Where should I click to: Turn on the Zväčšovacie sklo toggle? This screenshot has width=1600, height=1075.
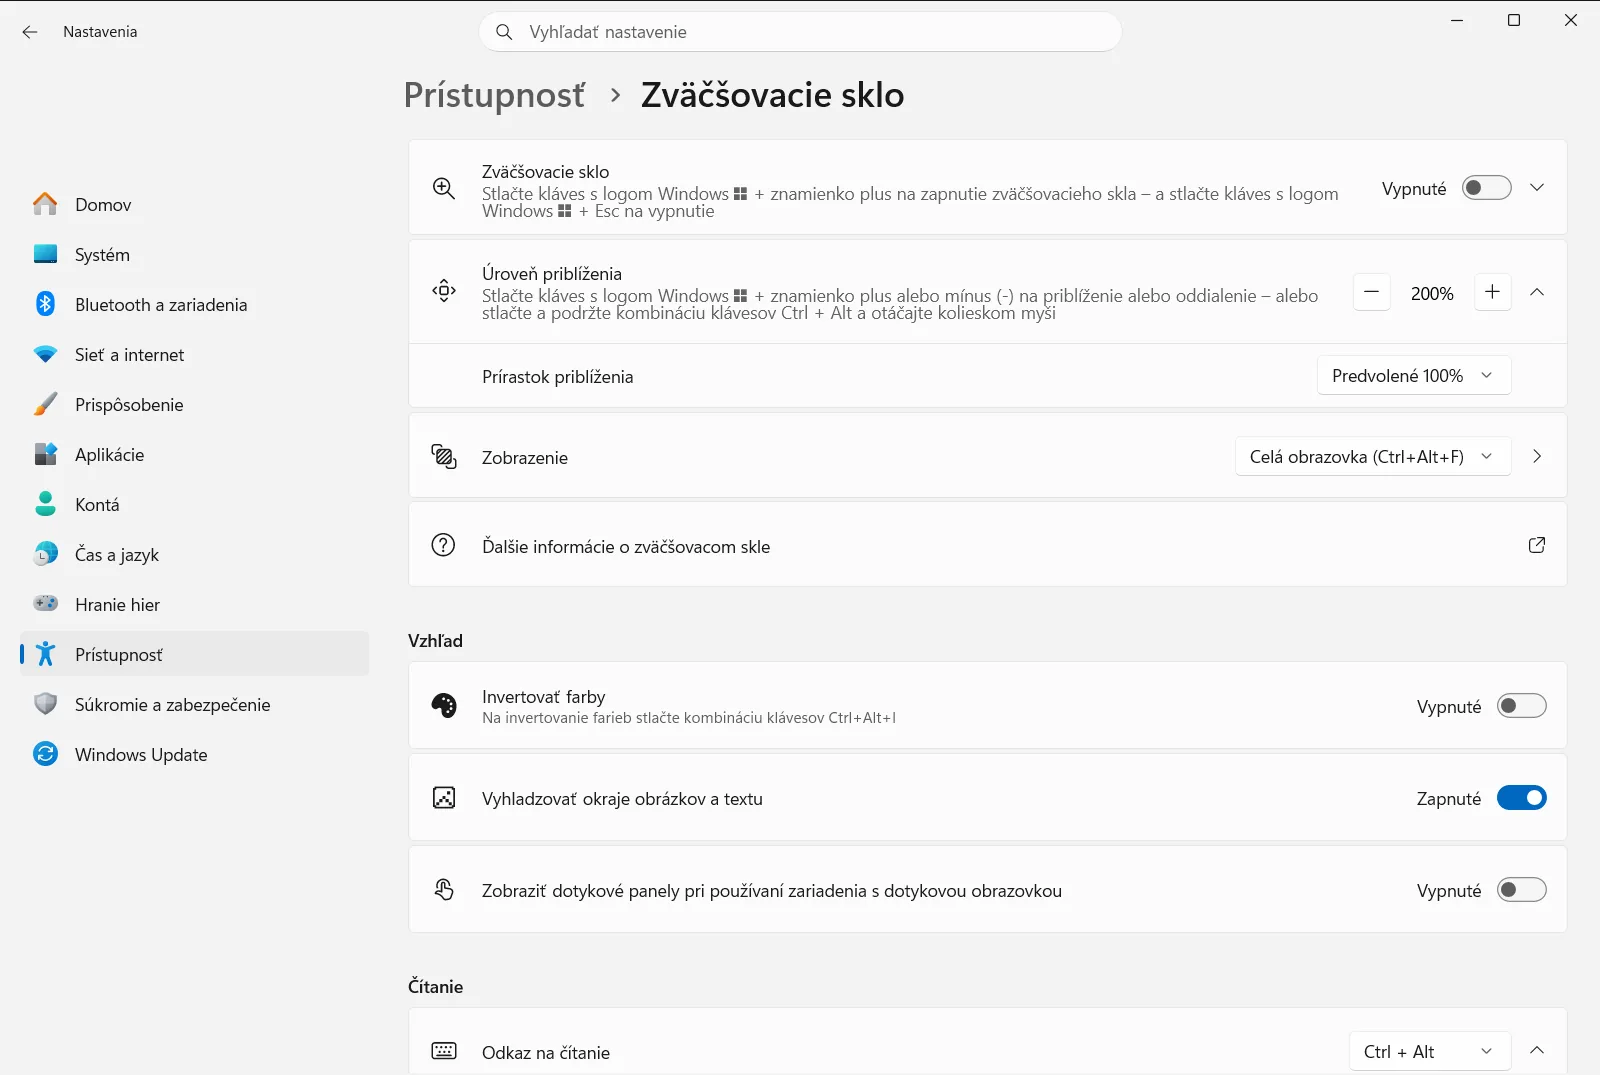pyautogui.click(x=1487, y=188)
